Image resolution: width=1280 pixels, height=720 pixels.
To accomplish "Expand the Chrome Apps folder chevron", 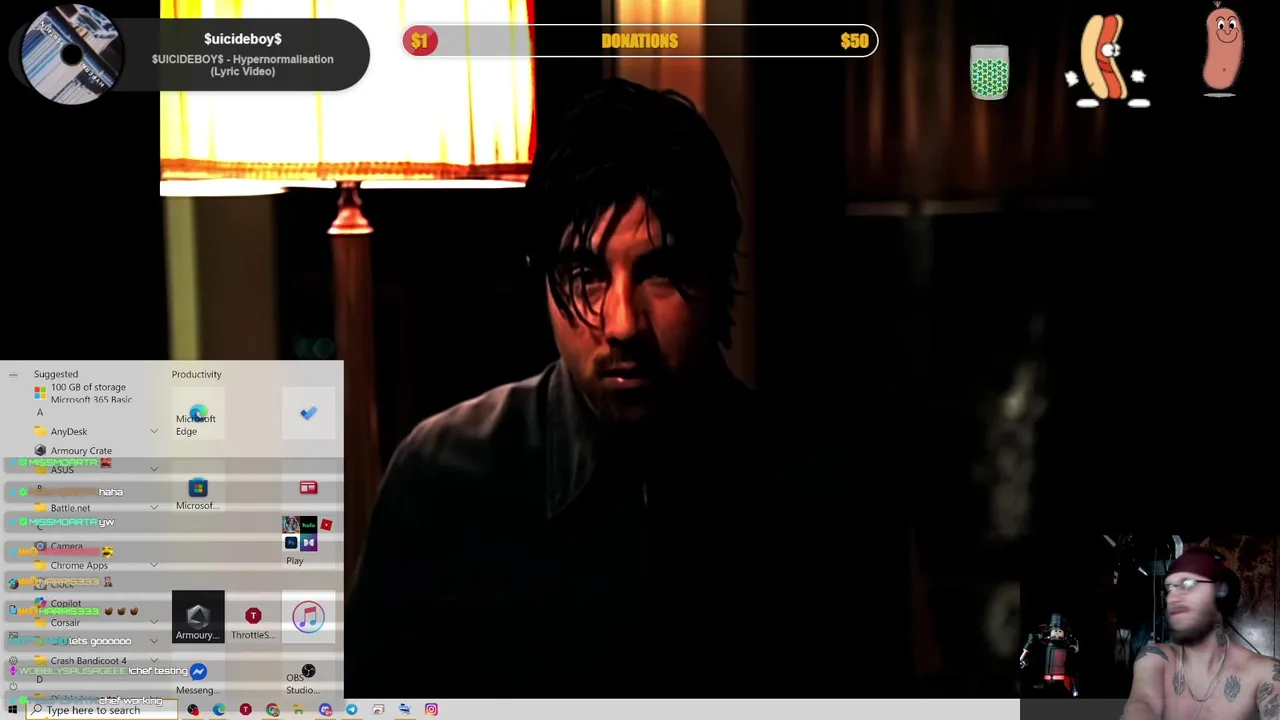I will [154, 566].
